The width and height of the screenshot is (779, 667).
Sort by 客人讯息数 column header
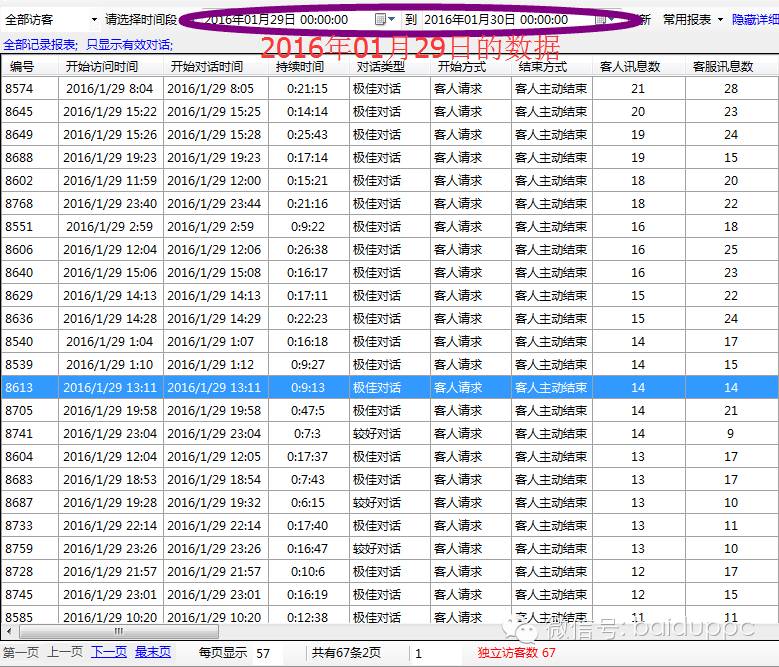point(629,67)
